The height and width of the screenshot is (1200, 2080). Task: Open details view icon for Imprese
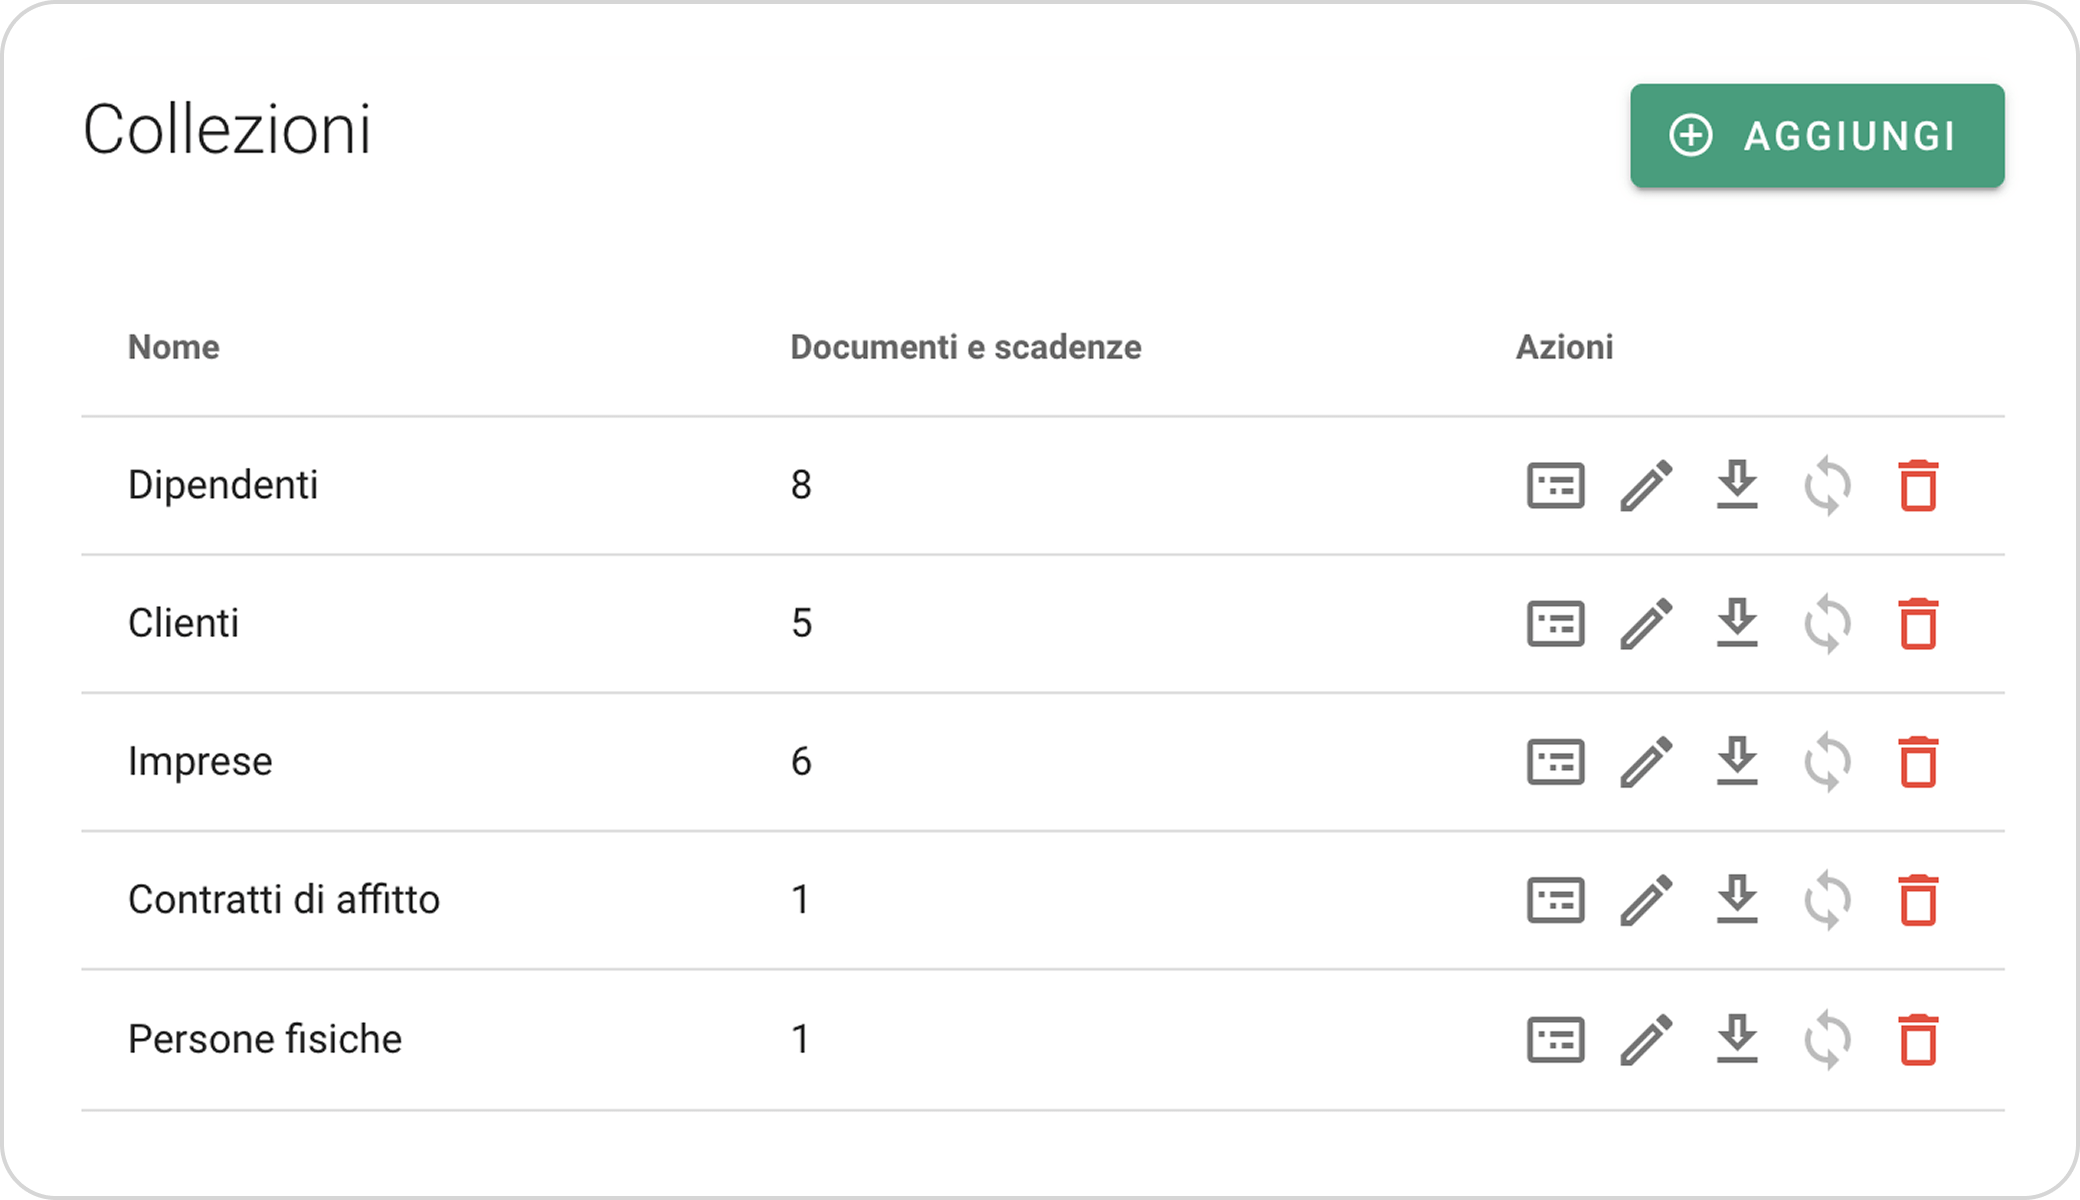[1555, 762]
